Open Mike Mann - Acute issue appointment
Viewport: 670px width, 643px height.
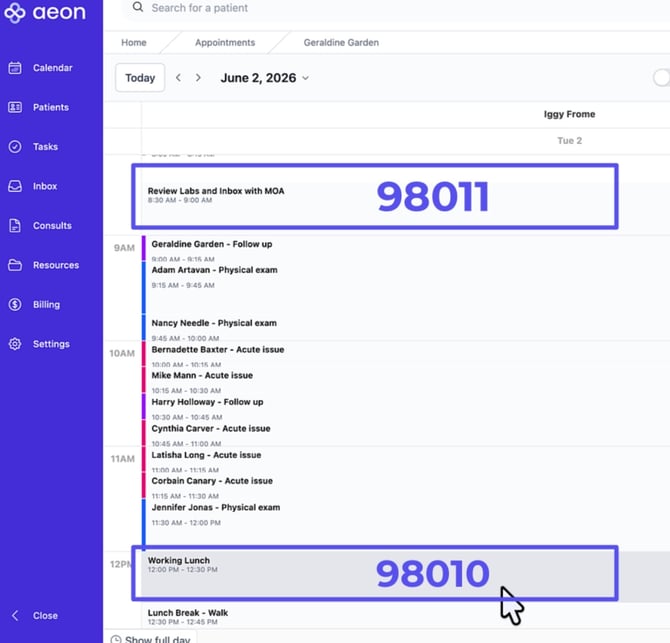(x=406, y=380)
